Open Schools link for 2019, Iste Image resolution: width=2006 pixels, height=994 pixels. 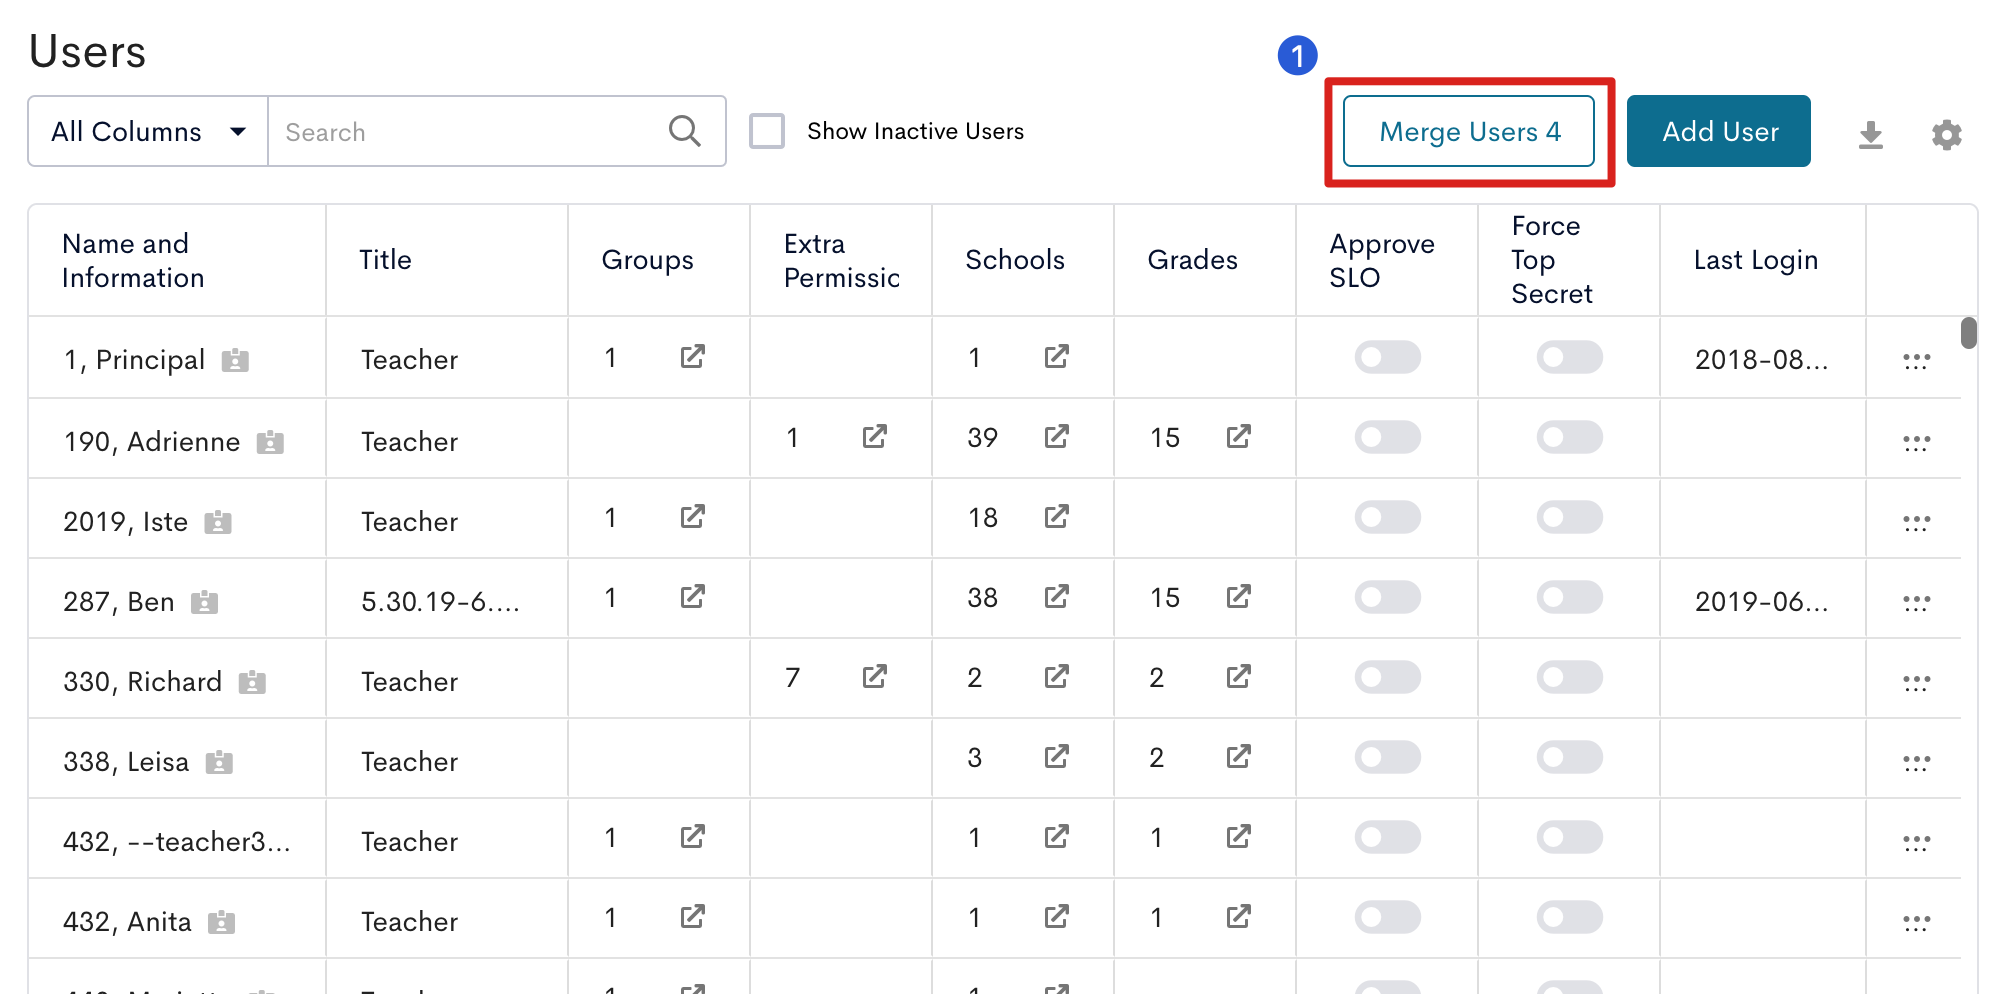point(1057,517)
